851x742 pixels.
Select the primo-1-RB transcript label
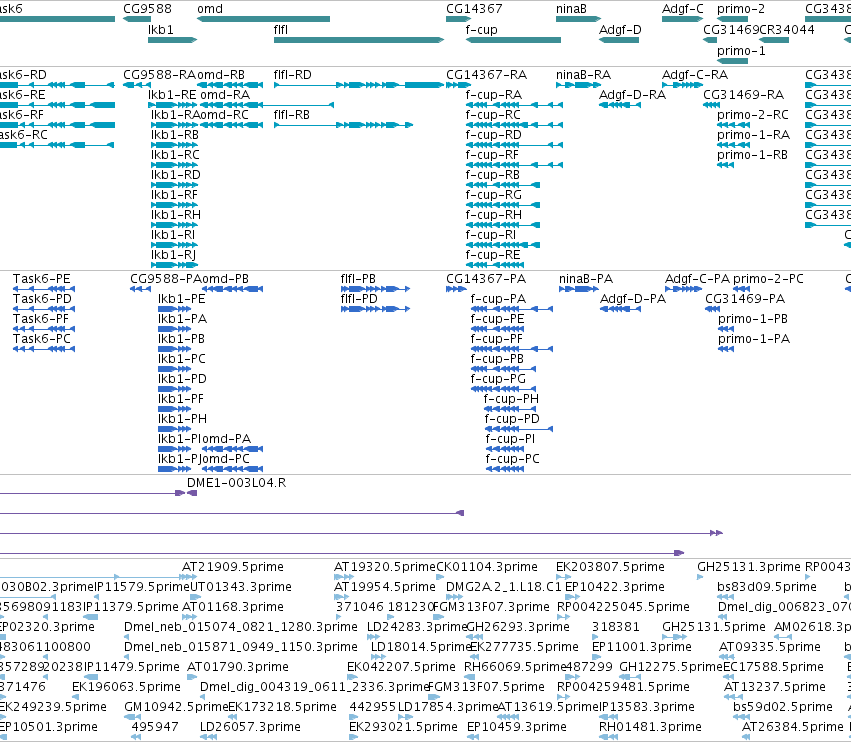pyautogui.click(x=752, y=155)
